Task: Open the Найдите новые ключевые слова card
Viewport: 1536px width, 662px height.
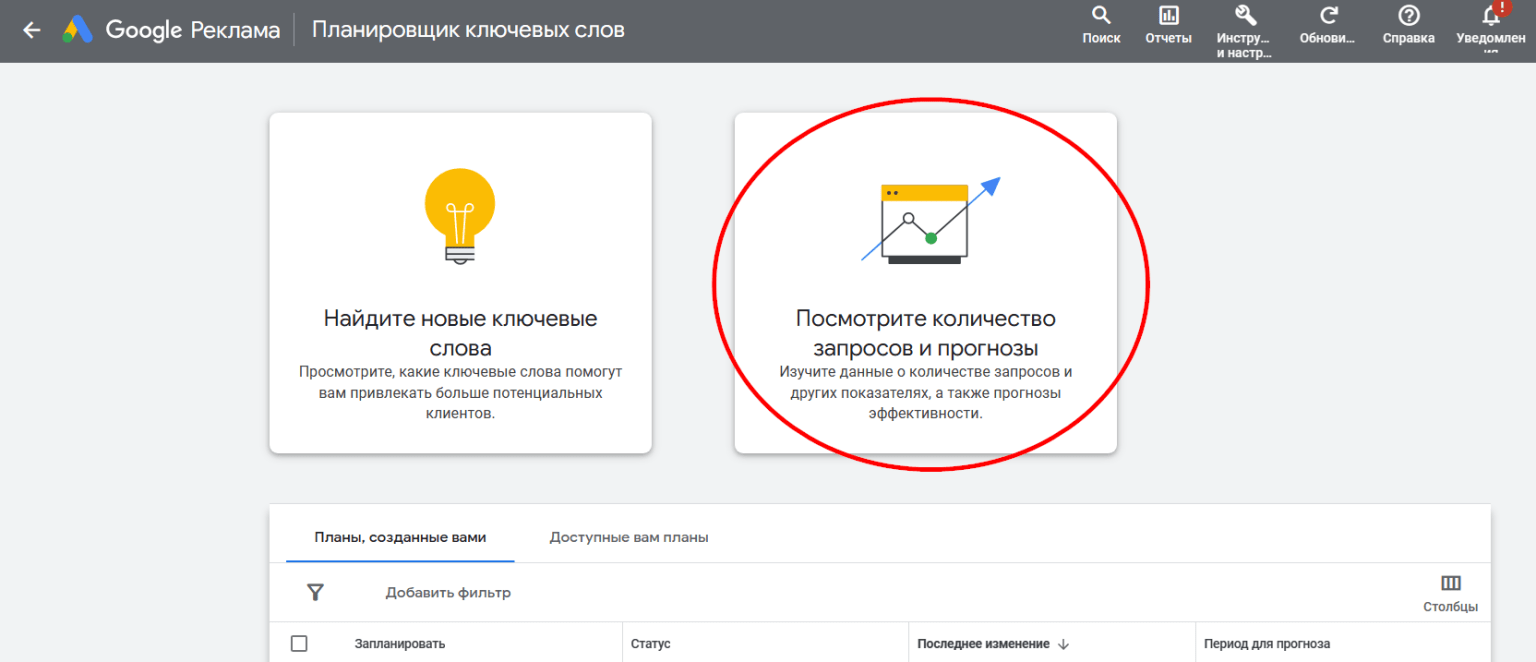Action: pyautogui.click(x=459, y=282)
